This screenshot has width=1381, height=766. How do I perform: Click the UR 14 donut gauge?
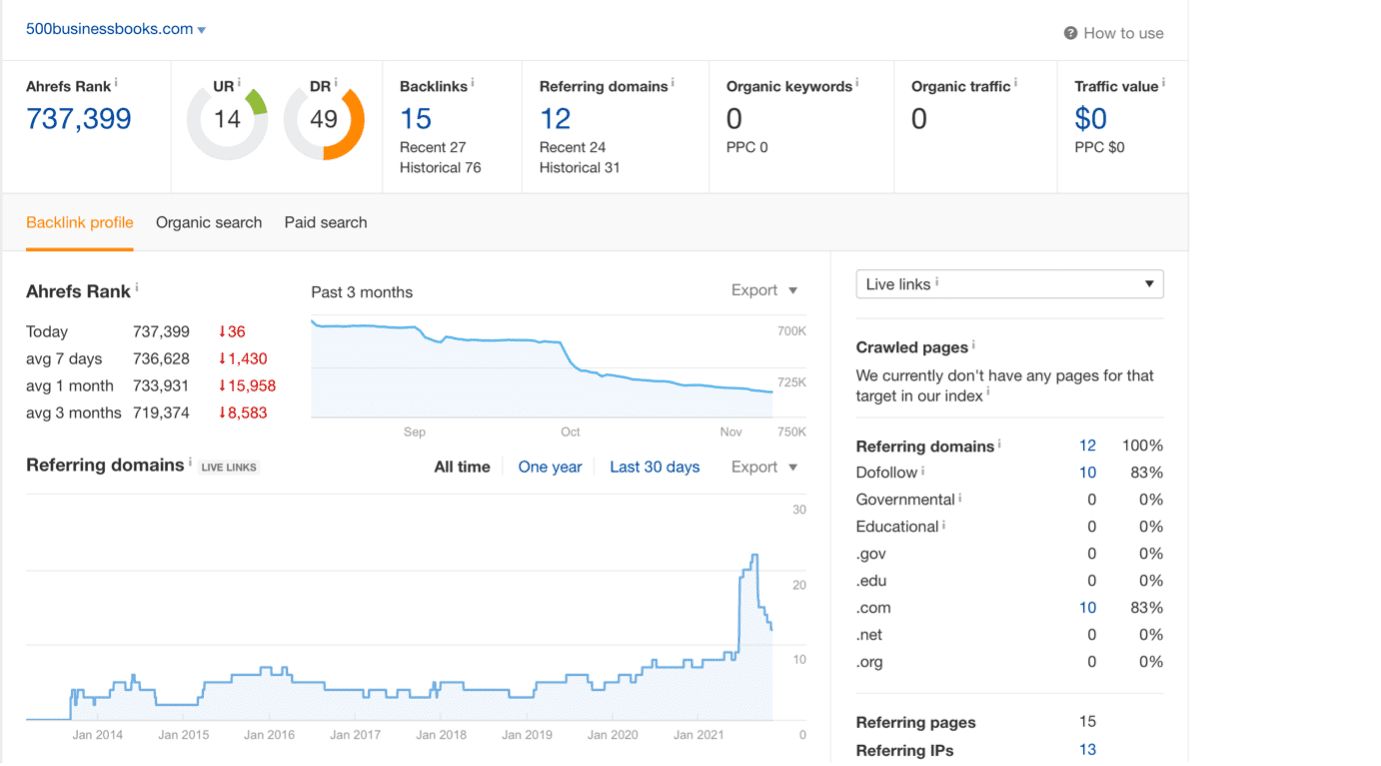point(227,120)
